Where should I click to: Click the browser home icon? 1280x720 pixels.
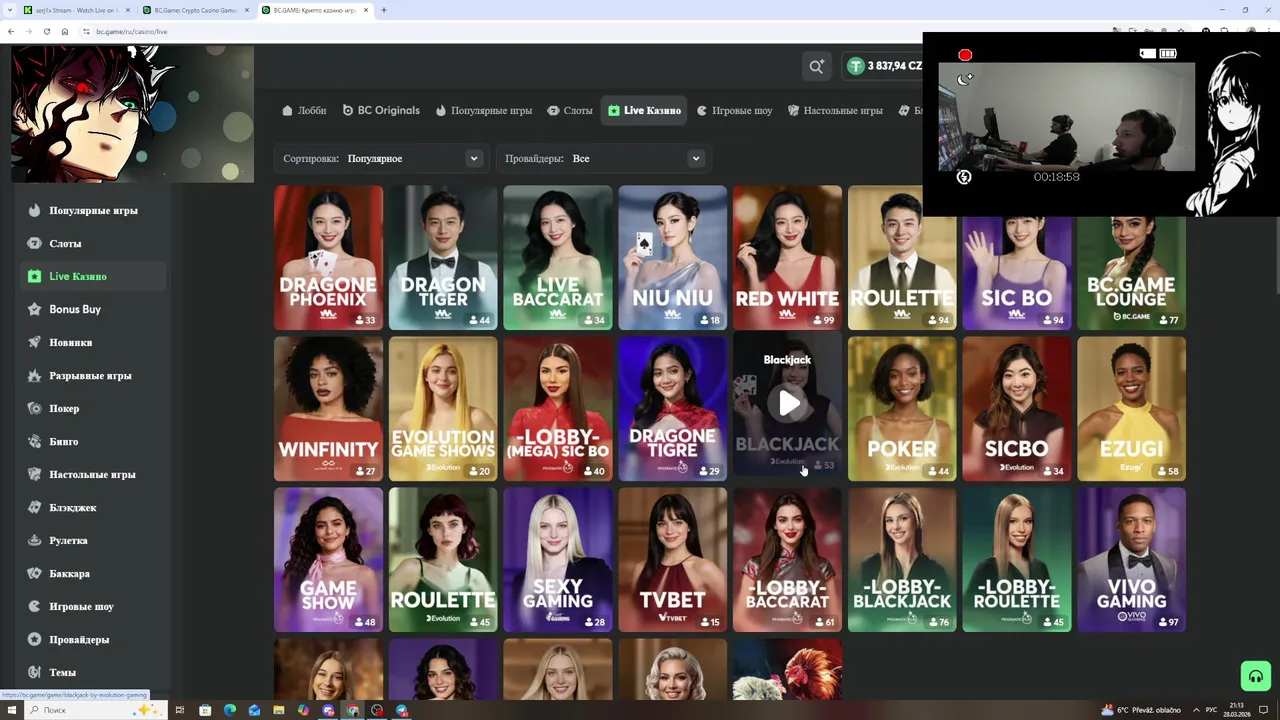(x=65, y=31)
